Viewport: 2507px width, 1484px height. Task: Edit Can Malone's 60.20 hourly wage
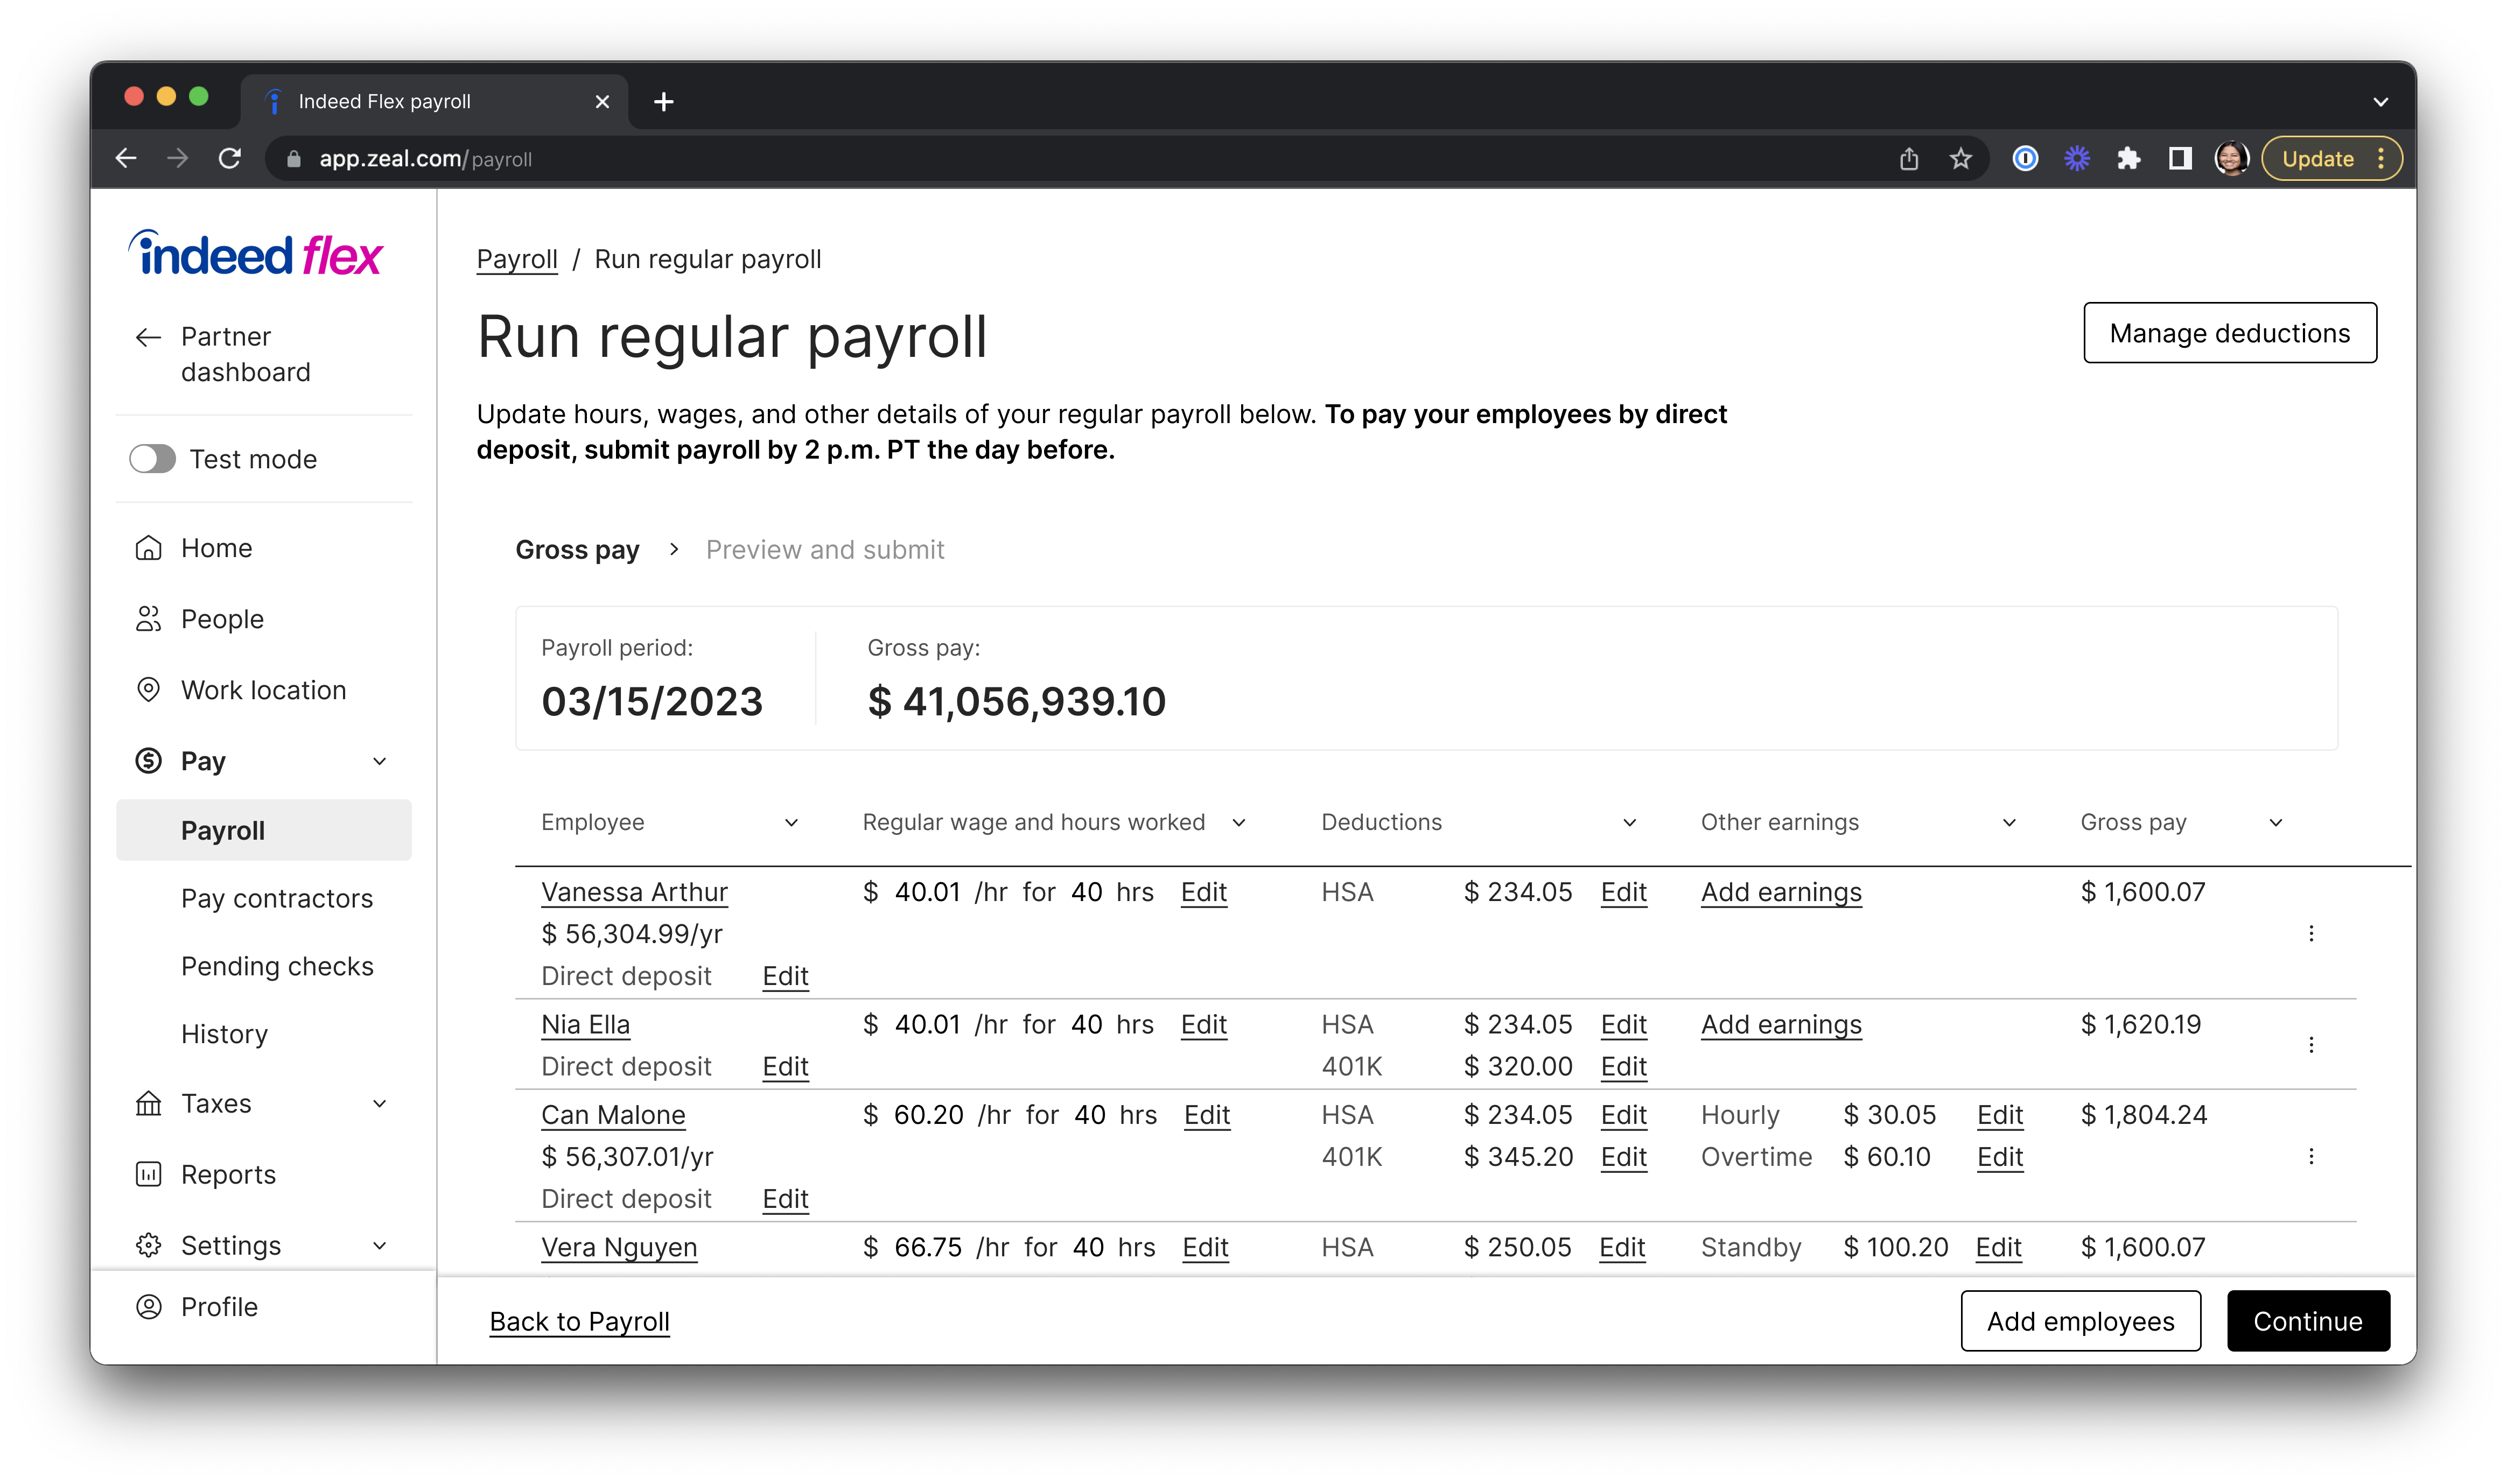[x=1207, y=1115]
